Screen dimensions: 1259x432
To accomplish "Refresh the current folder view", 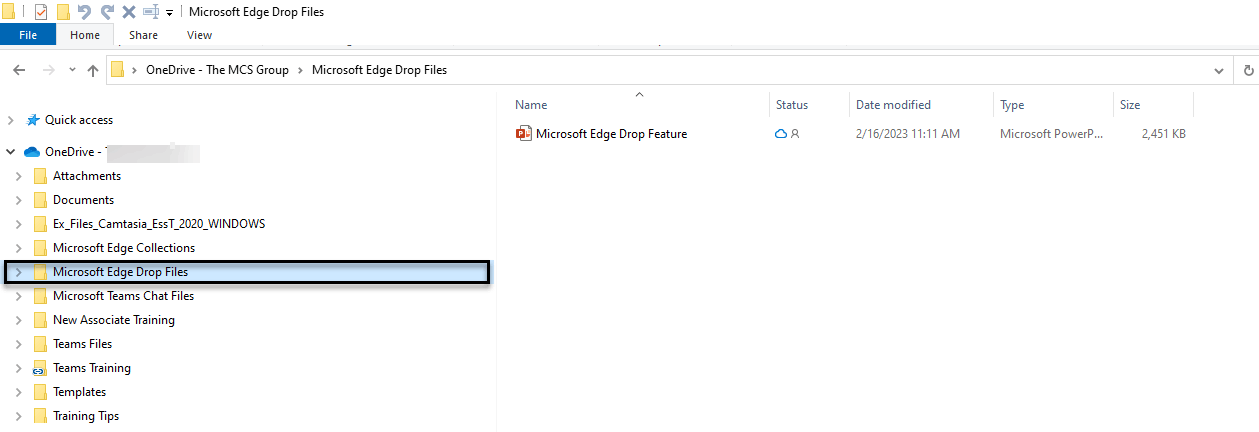I will pyautogui.click(x=1248, y=70).
